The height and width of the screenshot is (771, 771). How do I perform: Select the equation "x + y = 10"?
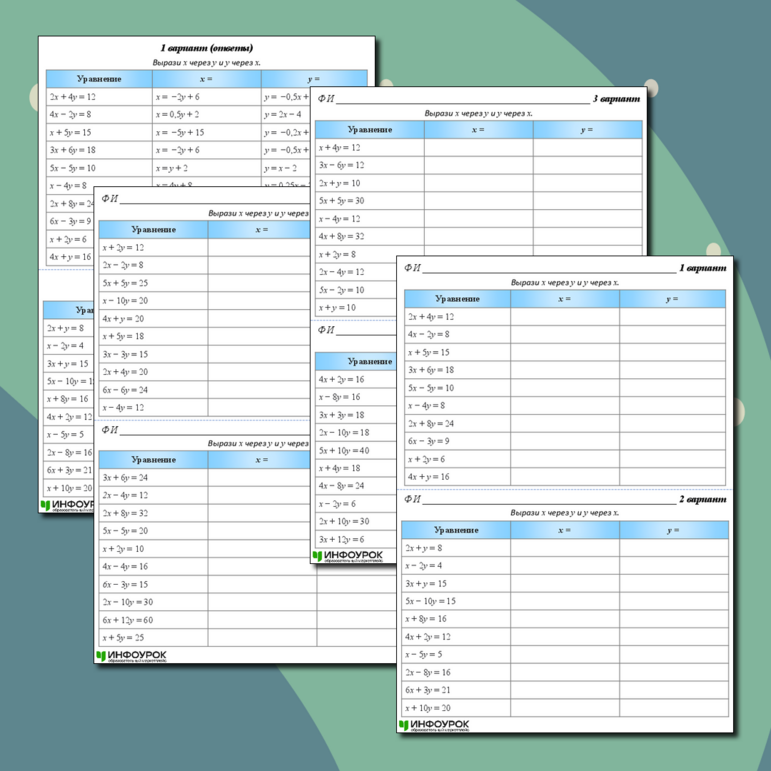point(337,308)
